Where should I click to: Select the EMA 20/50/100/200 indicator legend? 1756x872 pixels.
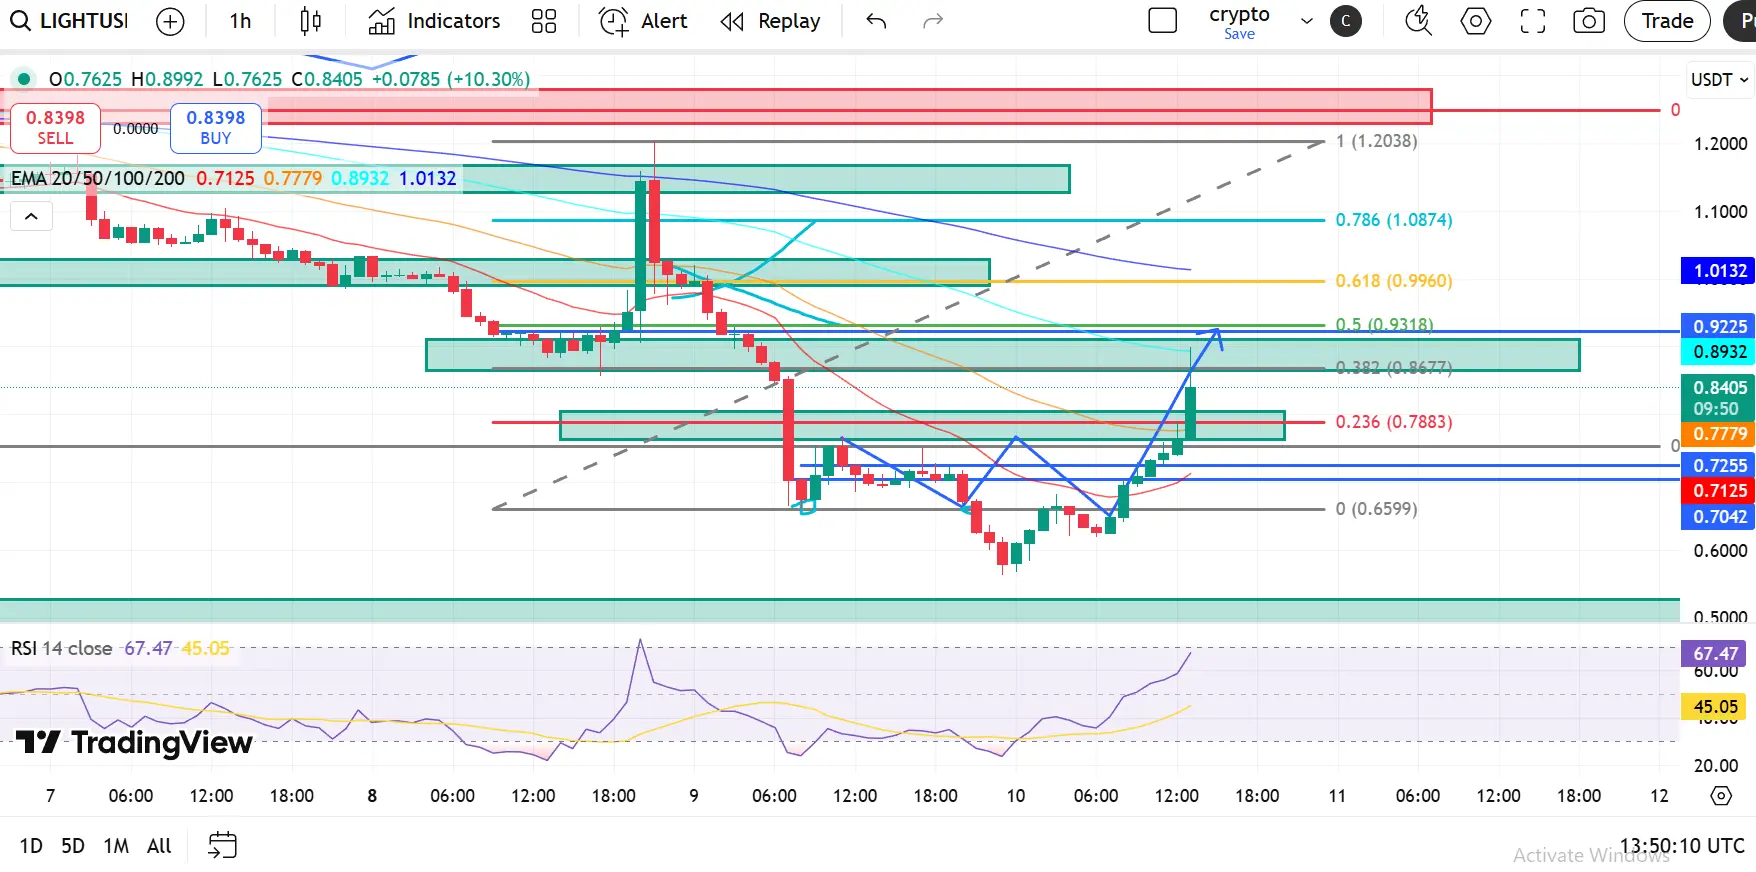(x=98, y=179)
